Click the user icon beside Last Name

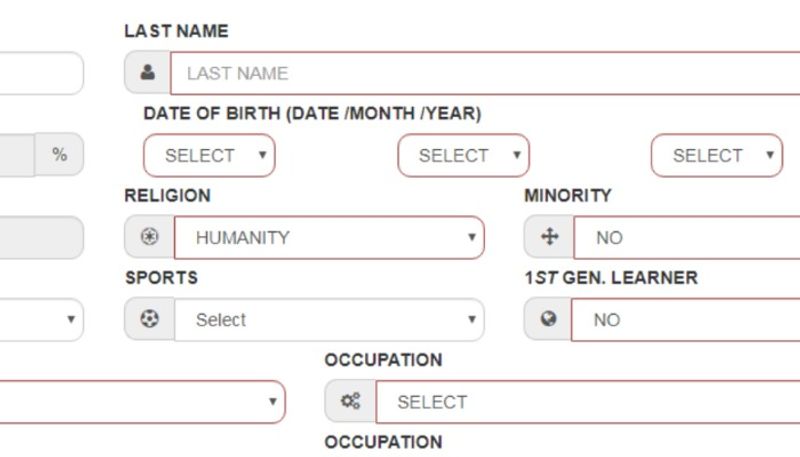pyautogui.click(x=148, y=73)
